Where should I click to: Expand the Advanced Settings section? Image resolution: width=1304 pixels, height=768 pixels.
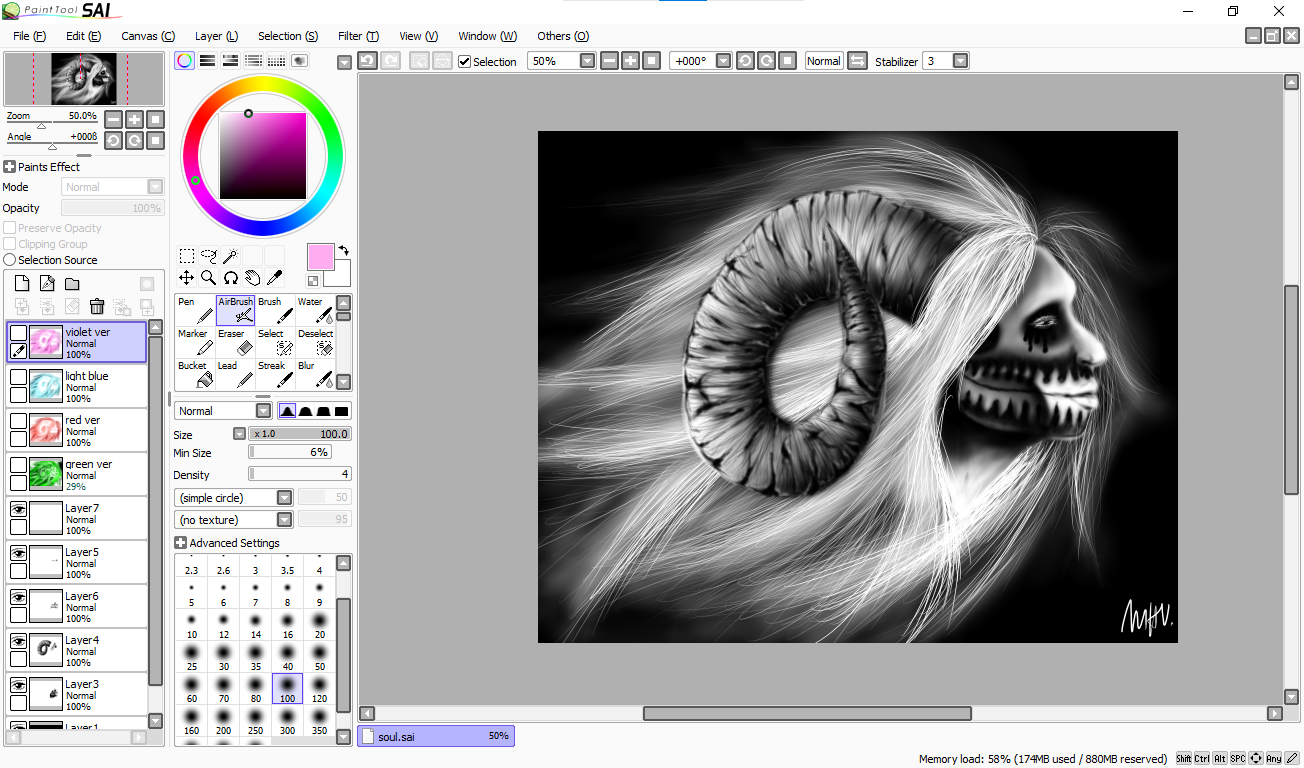[180, 543]
